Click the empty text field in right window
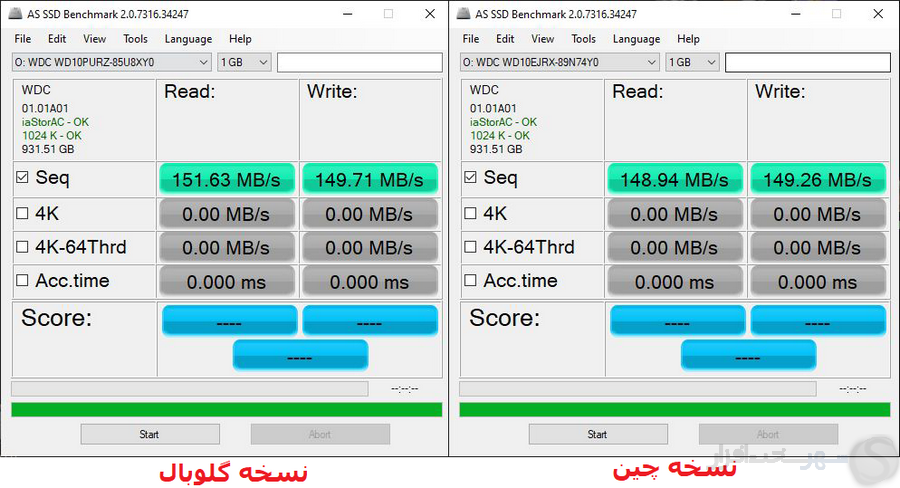900x488 pixels. (808, 62)
